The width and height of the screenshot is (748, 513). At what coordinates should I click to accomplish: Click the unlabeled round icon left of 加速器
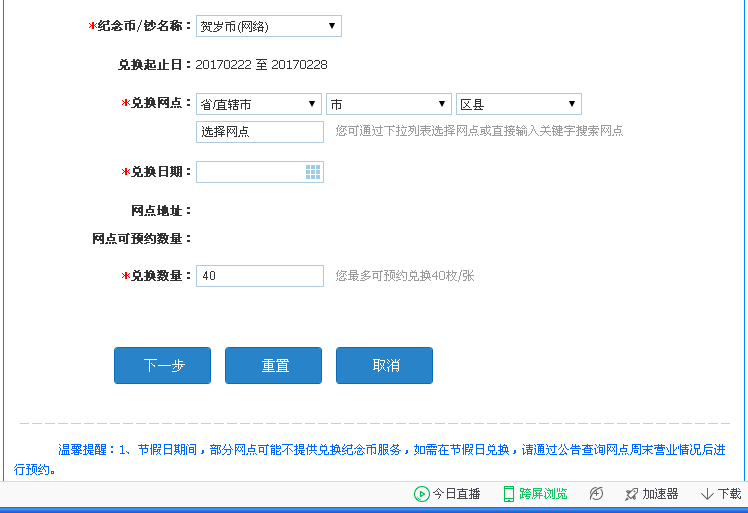point(597,494)
